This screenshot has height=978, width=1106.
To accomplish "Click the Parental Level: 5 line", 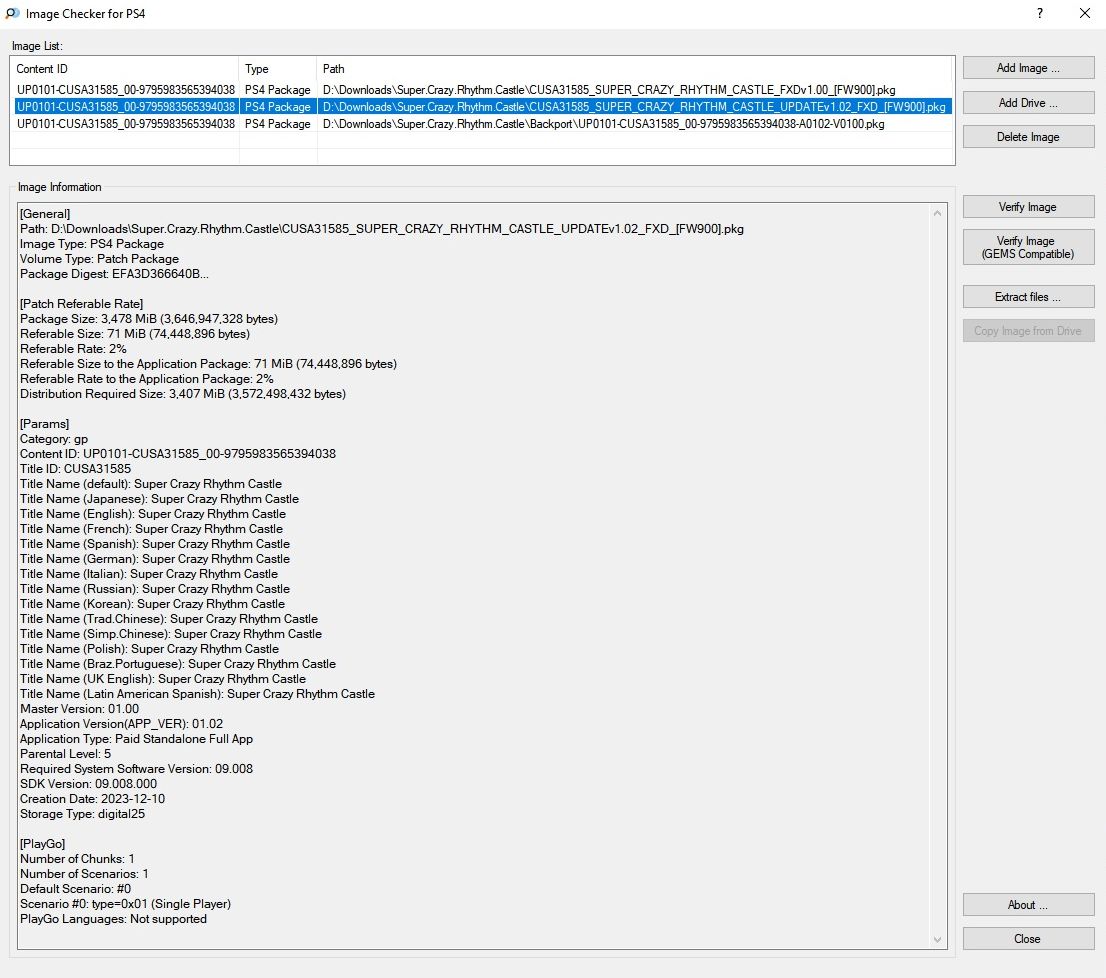I will point(66,754).
